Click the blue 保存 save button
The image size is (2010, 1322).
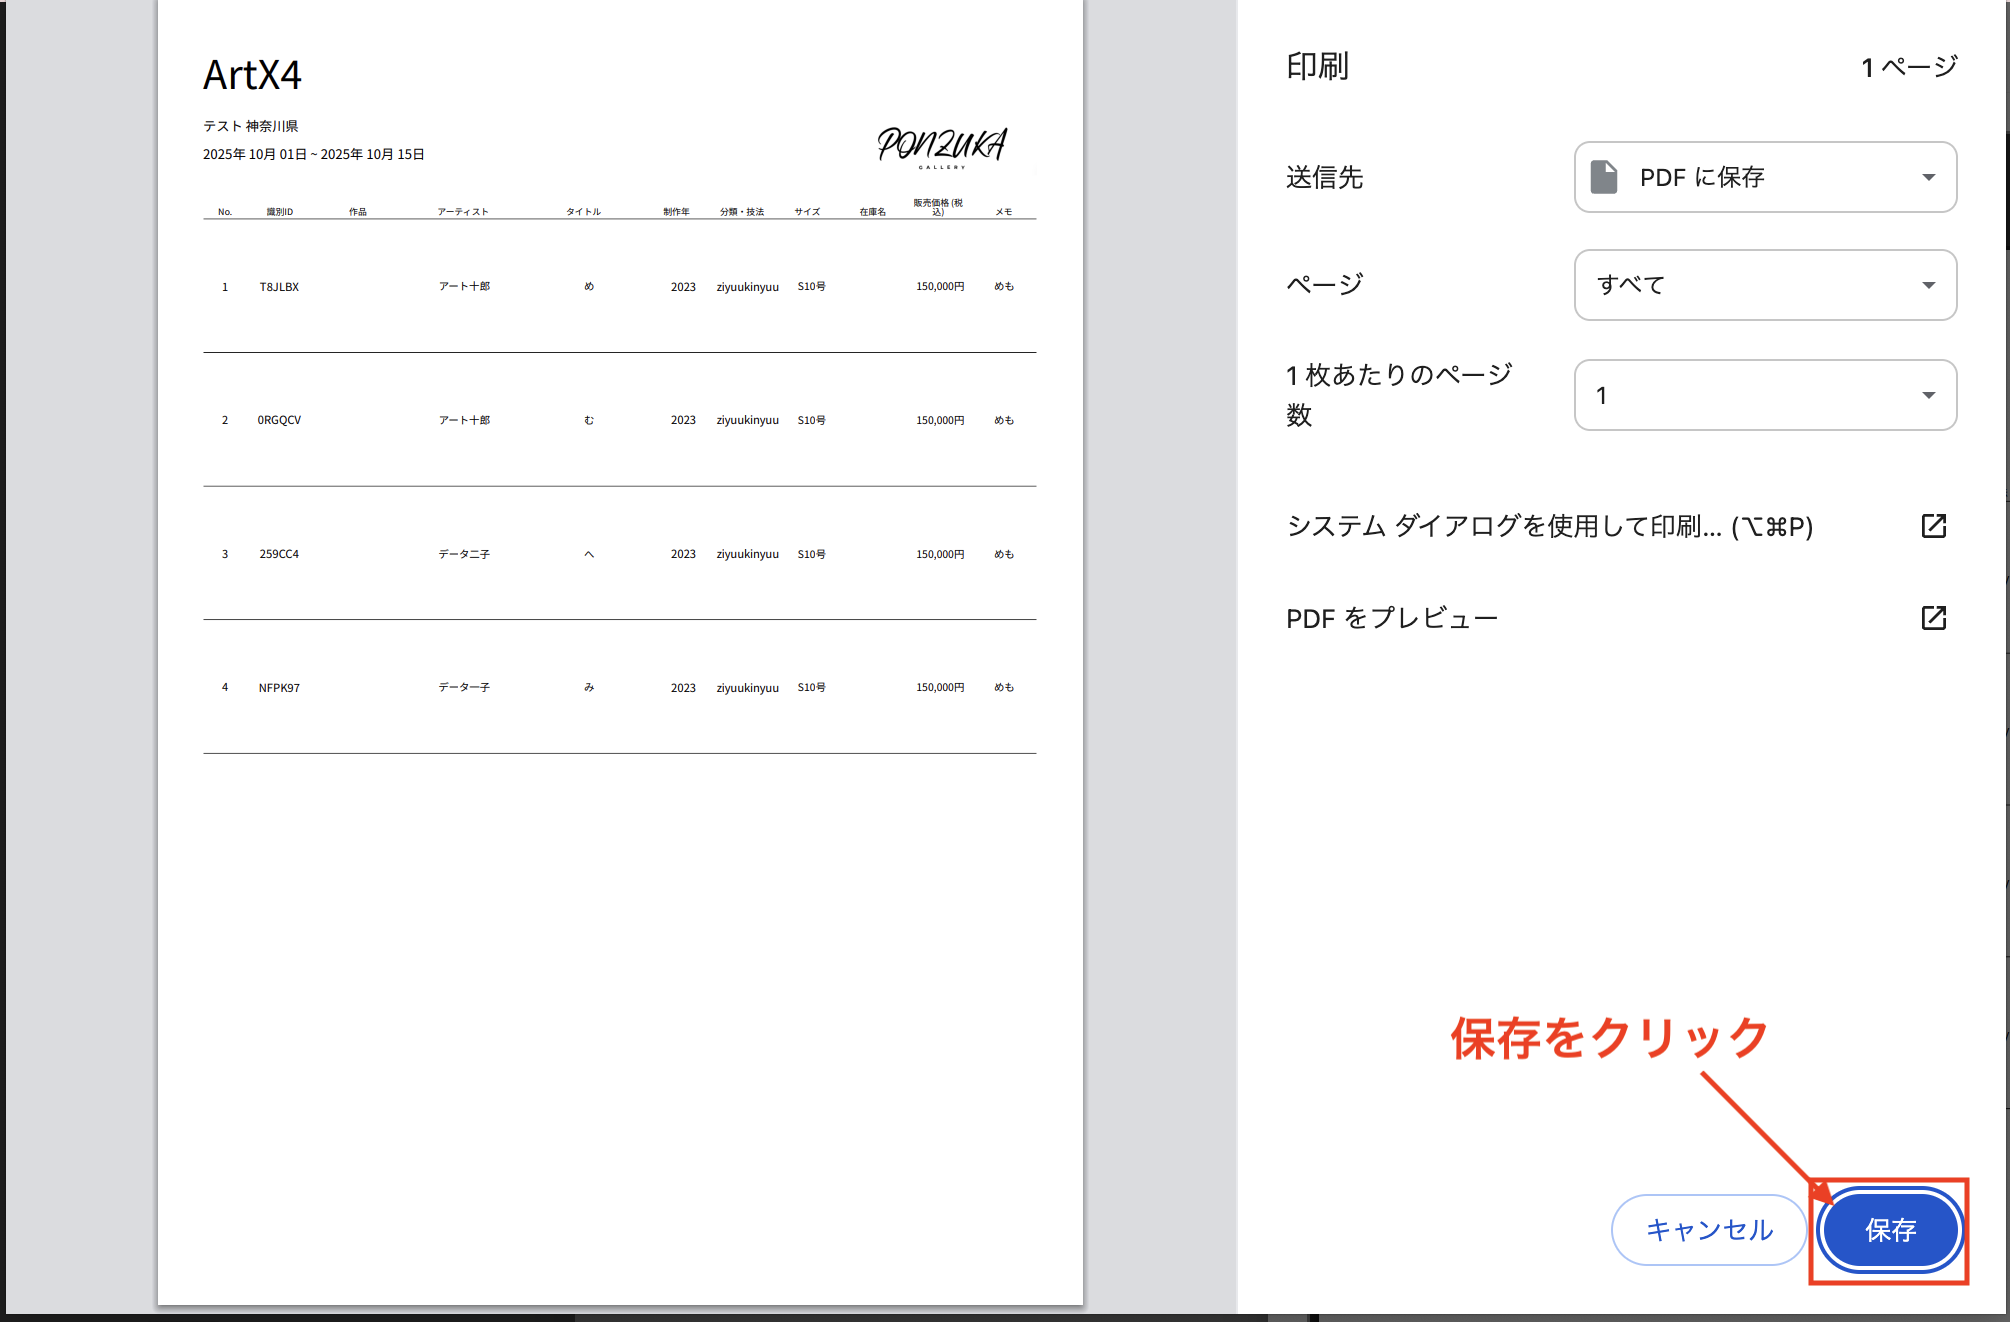tap(1889, 1229)
